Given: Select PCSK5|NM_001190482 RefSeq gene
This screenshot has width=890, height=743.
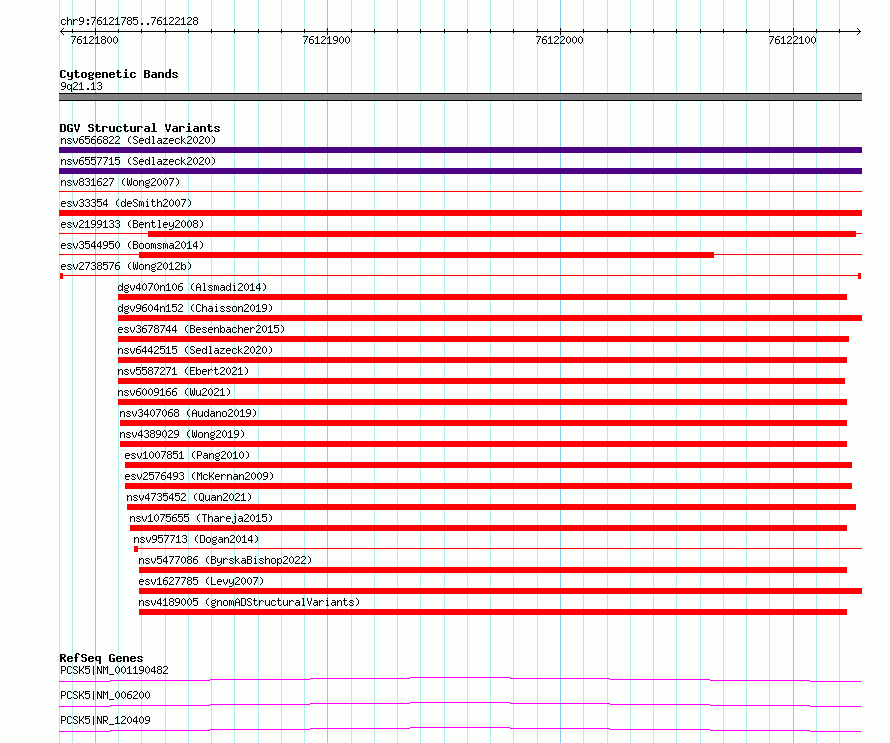Looking at the screenshot, I should click(x=114, y=670).
